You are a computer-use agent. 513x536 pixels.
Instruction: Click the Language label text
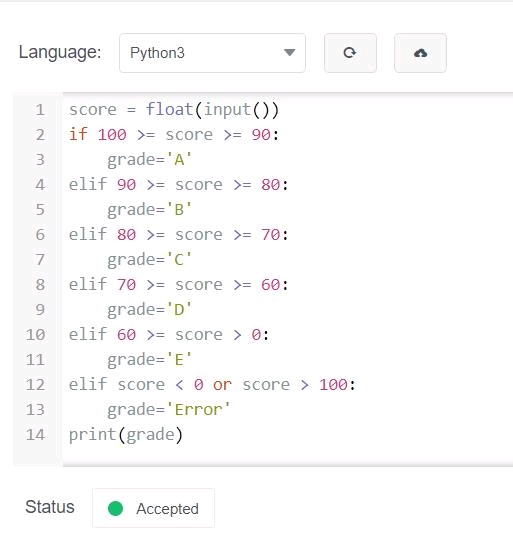coord(60,53)
